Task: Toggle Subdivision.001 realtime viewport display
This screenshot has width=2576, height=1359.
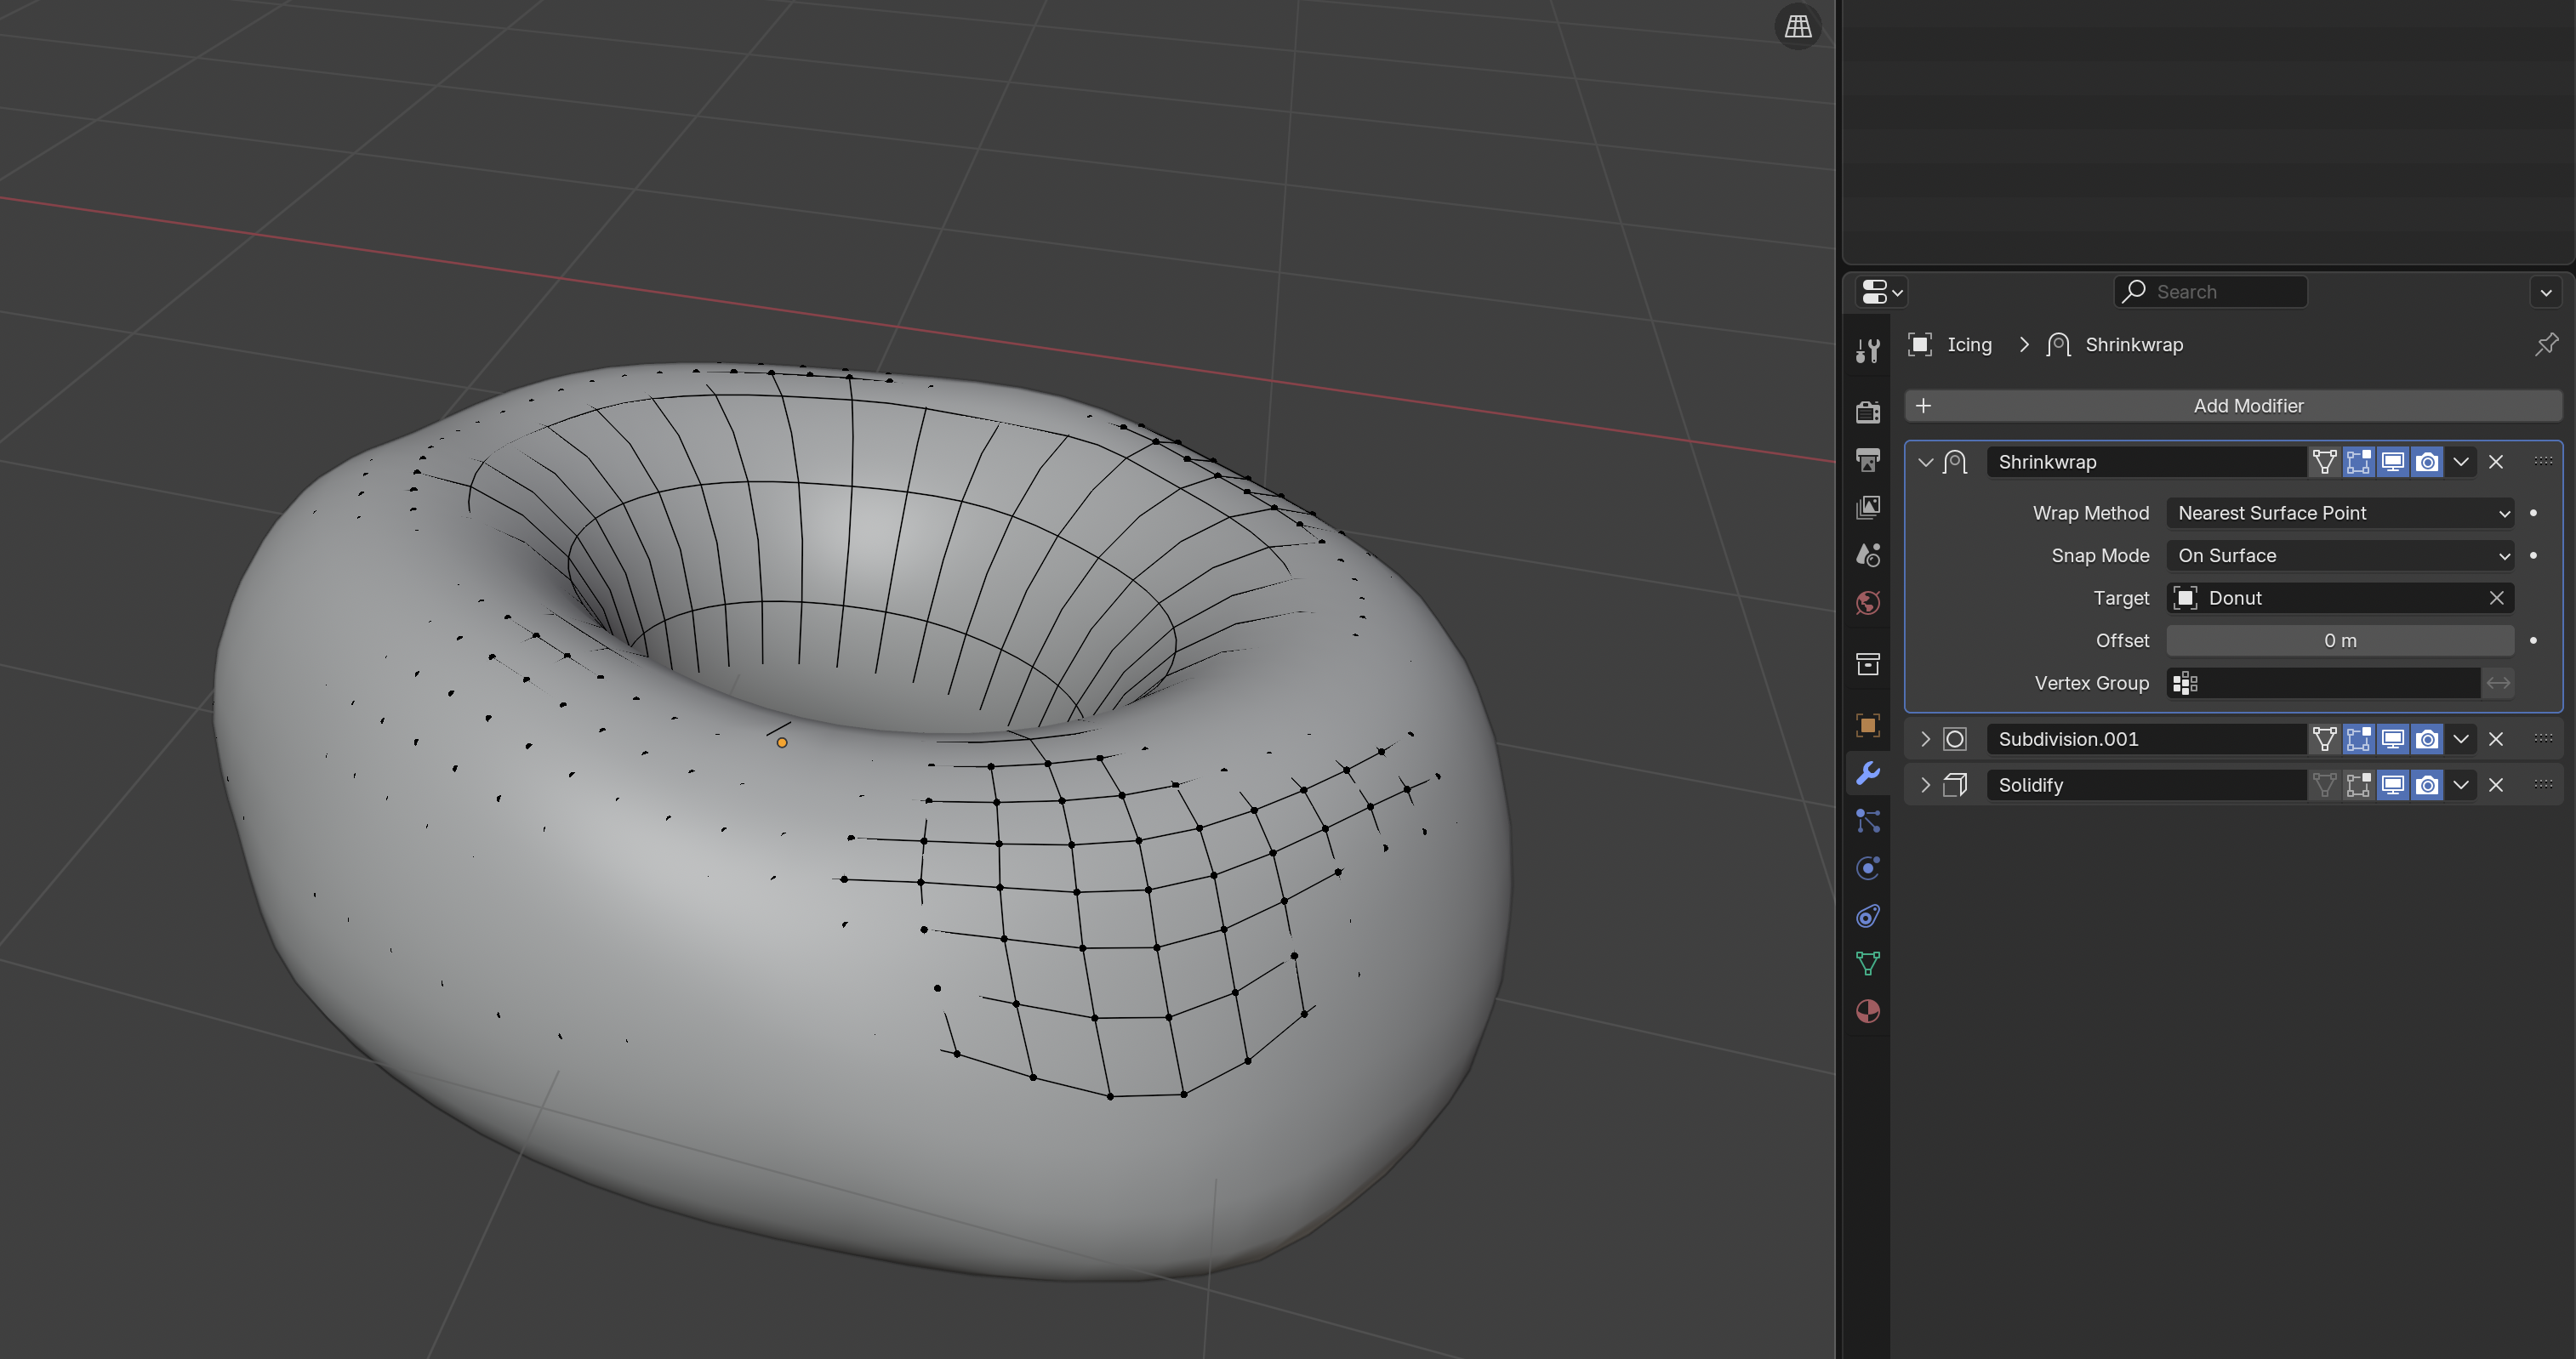Action: [x=2392, y=739]
